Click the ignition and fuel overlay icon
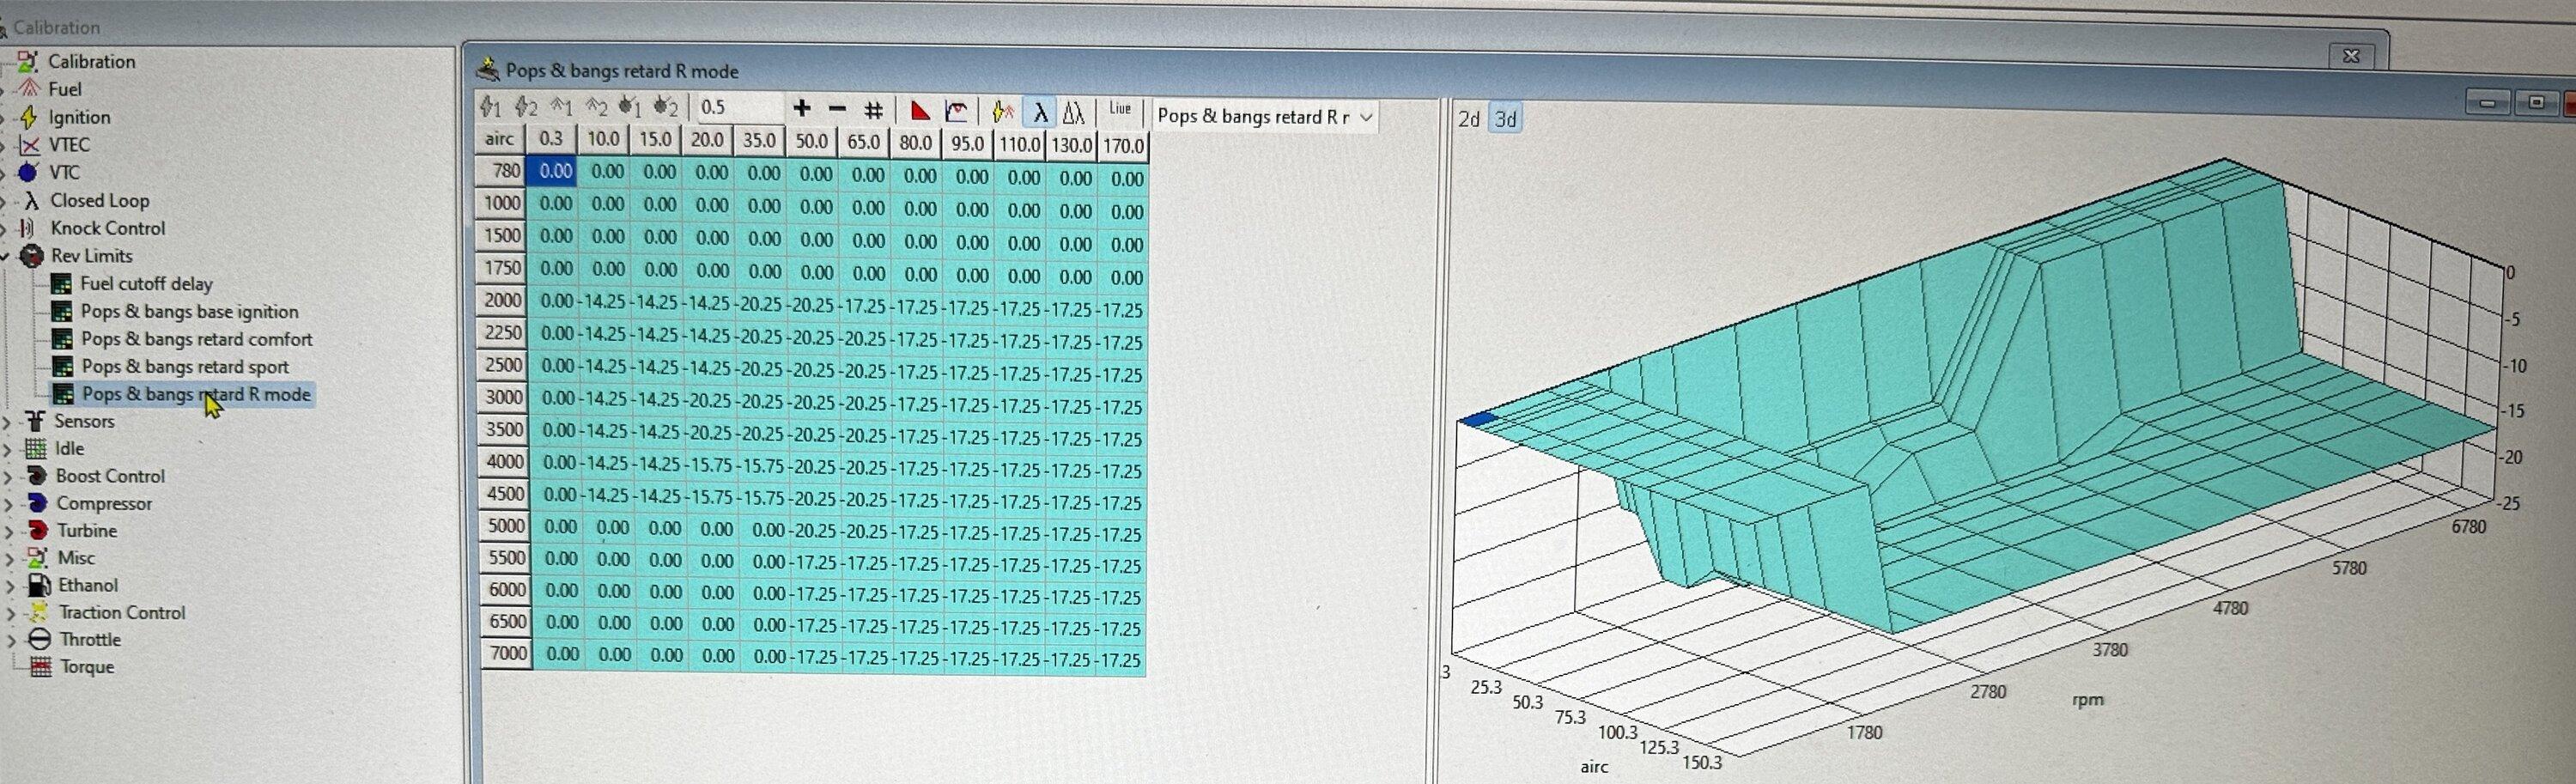Screen dimensions: 2576x784 click(x=1002, y=112)
